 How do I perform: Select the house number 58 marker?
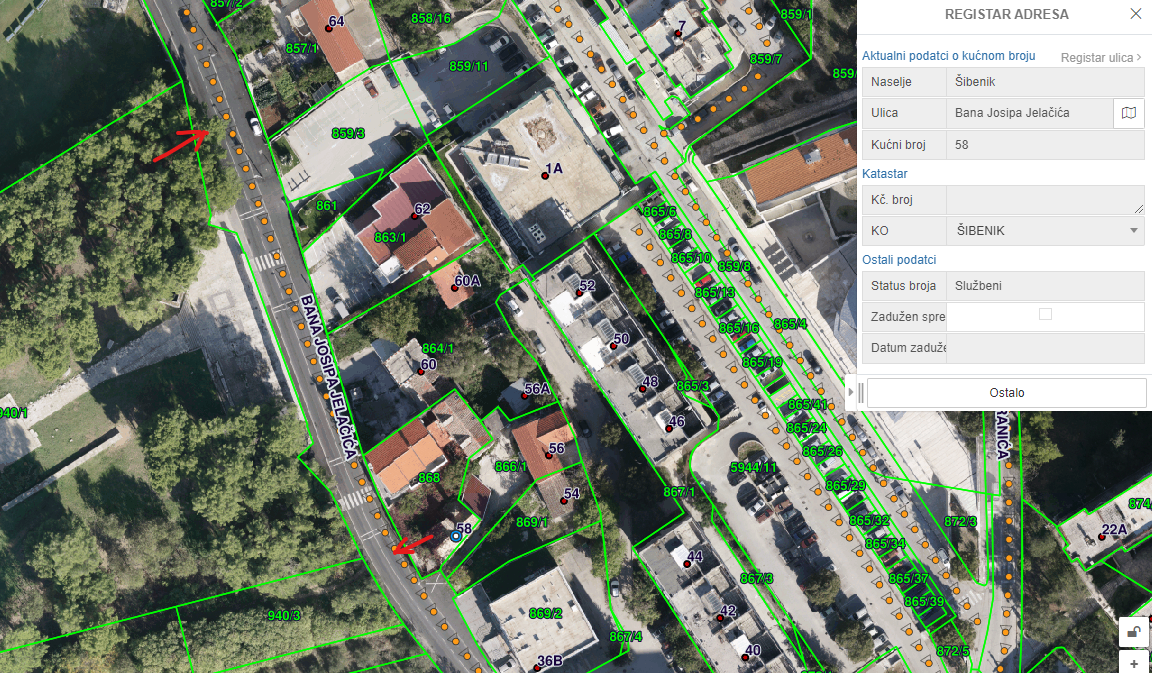click(456, 537)
